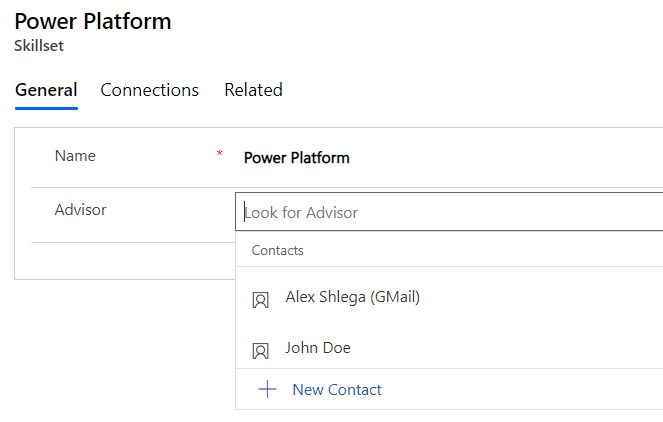Click contact icon beside John Doe

pyautogui.click(x=260, y=351)
